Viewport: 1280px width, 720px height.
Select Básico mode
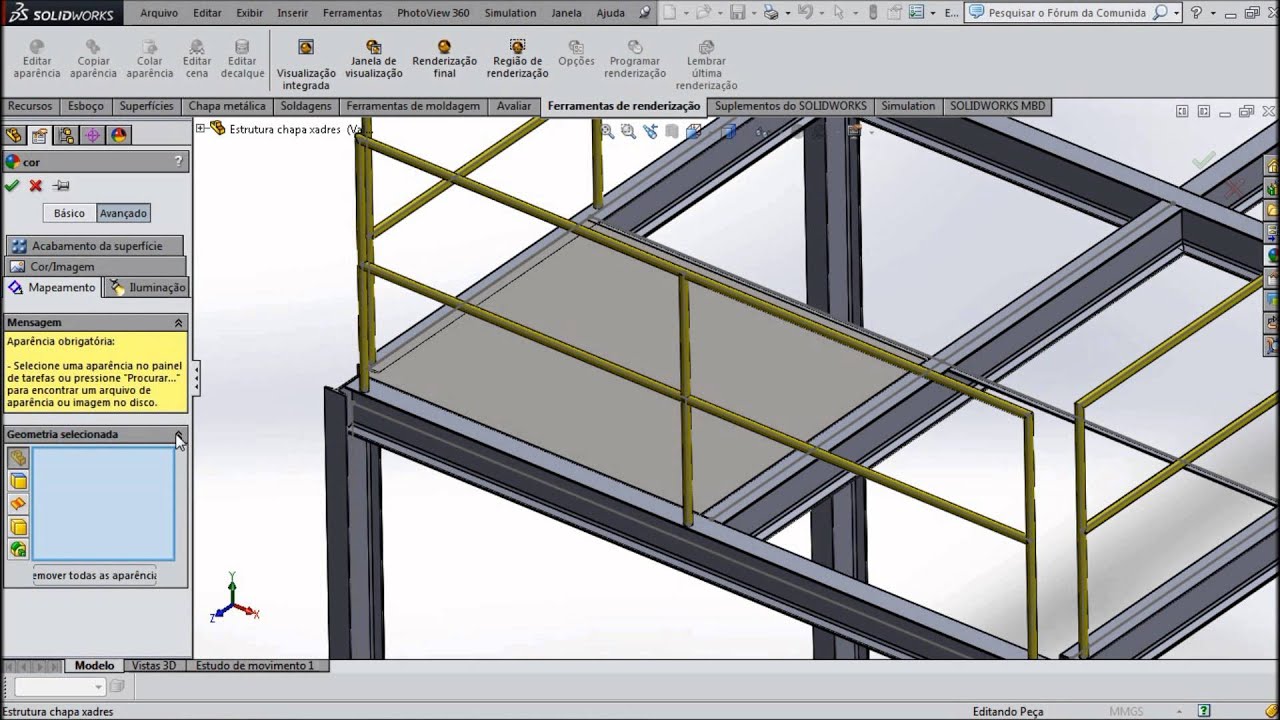click(70, 213)
